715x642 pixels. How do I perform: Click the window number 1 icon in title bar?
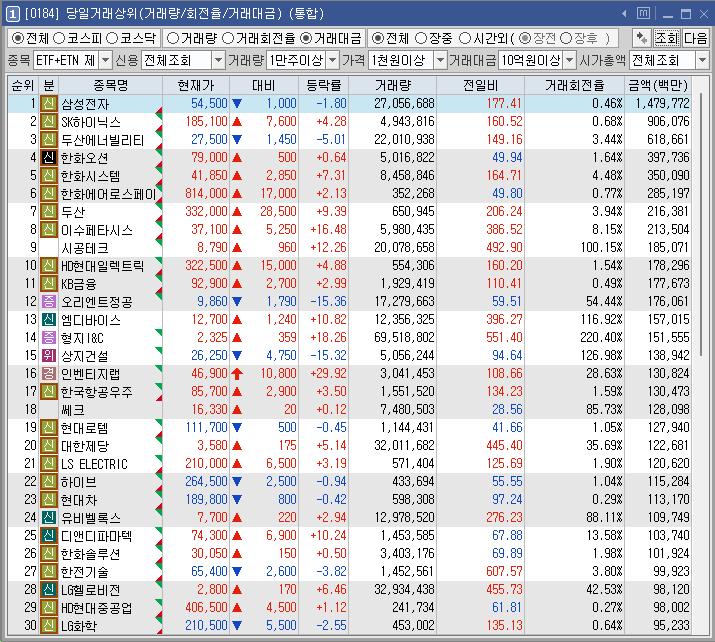13,14
